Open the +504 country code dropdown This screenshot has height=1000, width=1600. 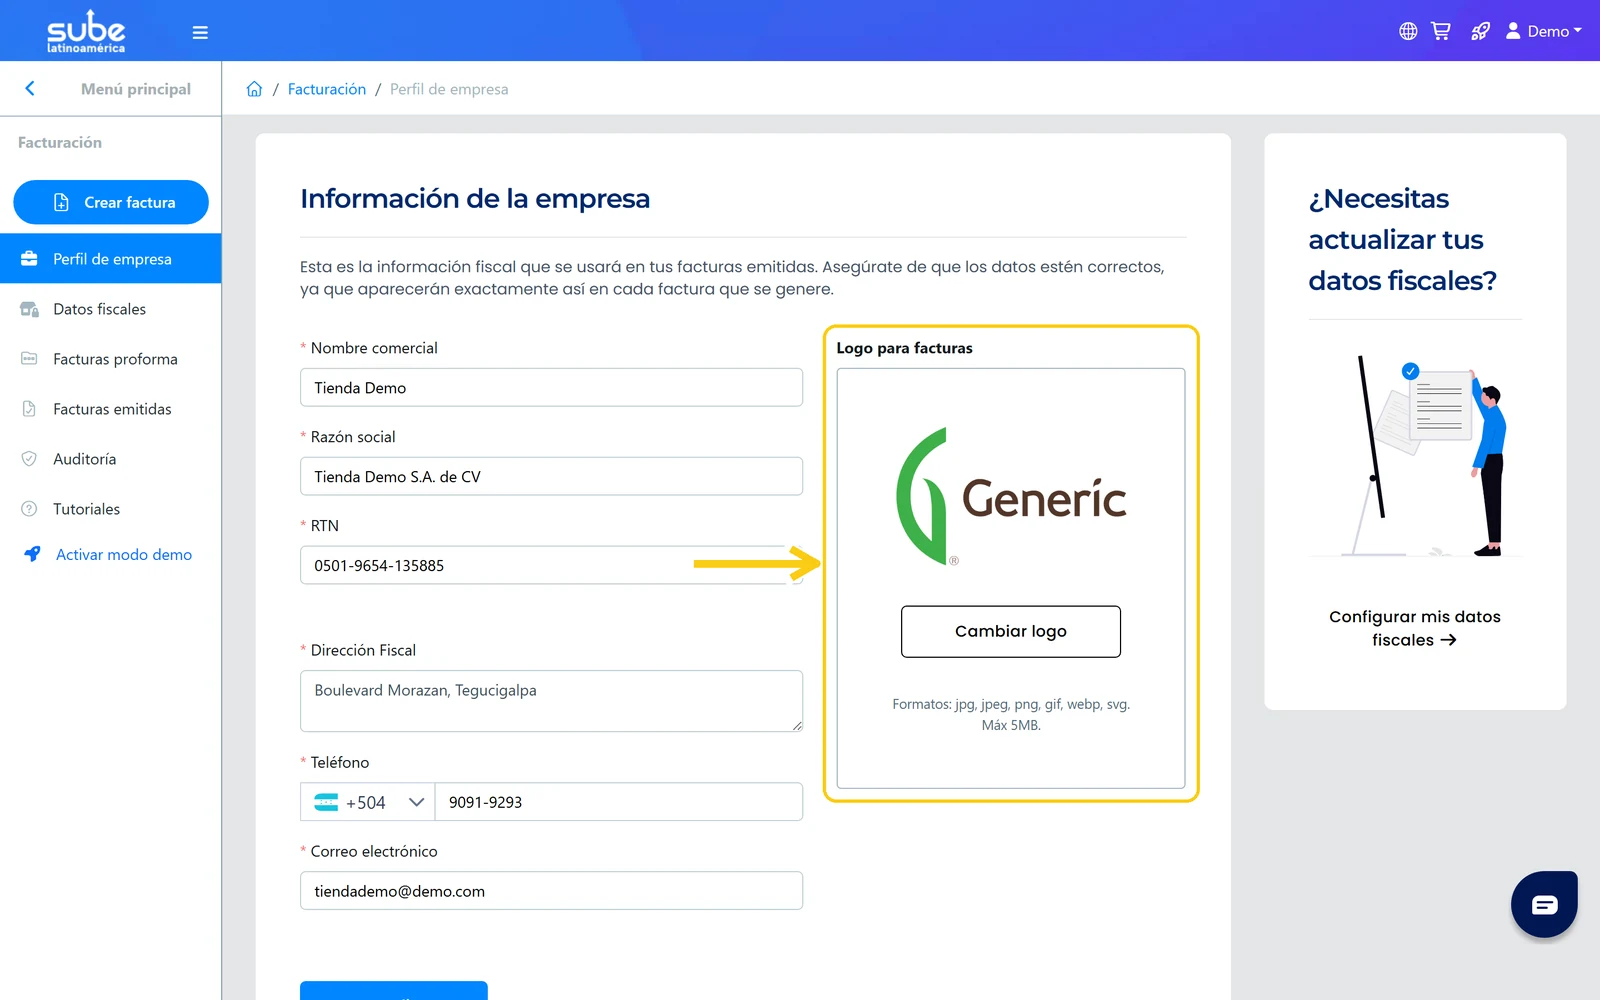pyautogui.click(x=368, y=802)
